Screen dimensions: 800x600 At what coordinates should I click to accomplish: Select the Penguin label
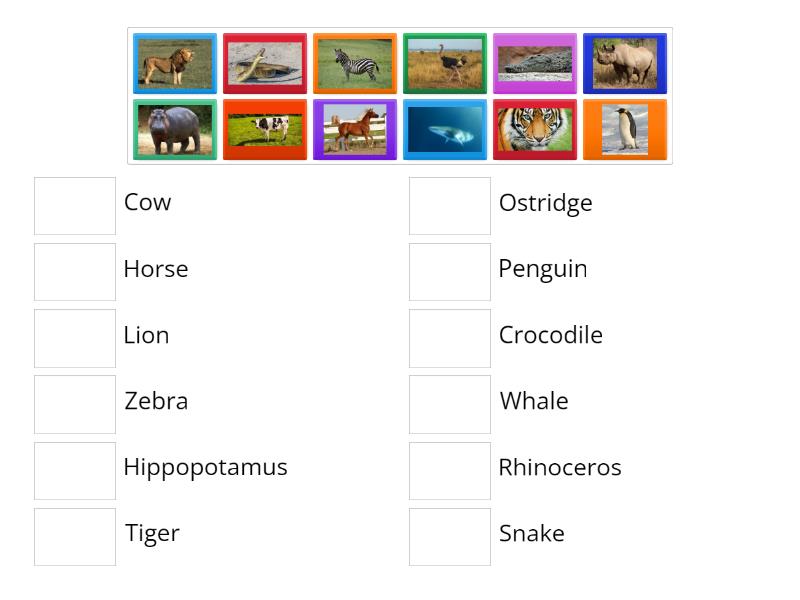coord(541,269)
